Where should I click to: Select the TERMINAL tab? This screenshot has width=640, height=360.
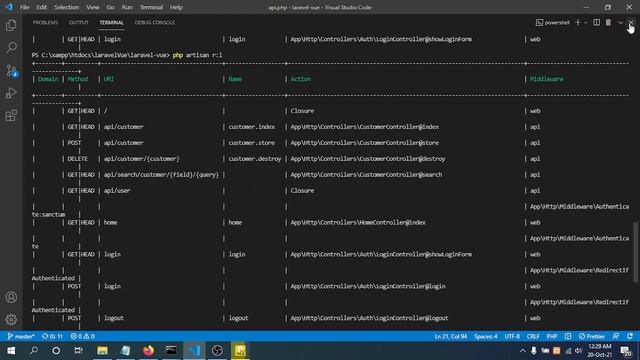click(111, 22)
